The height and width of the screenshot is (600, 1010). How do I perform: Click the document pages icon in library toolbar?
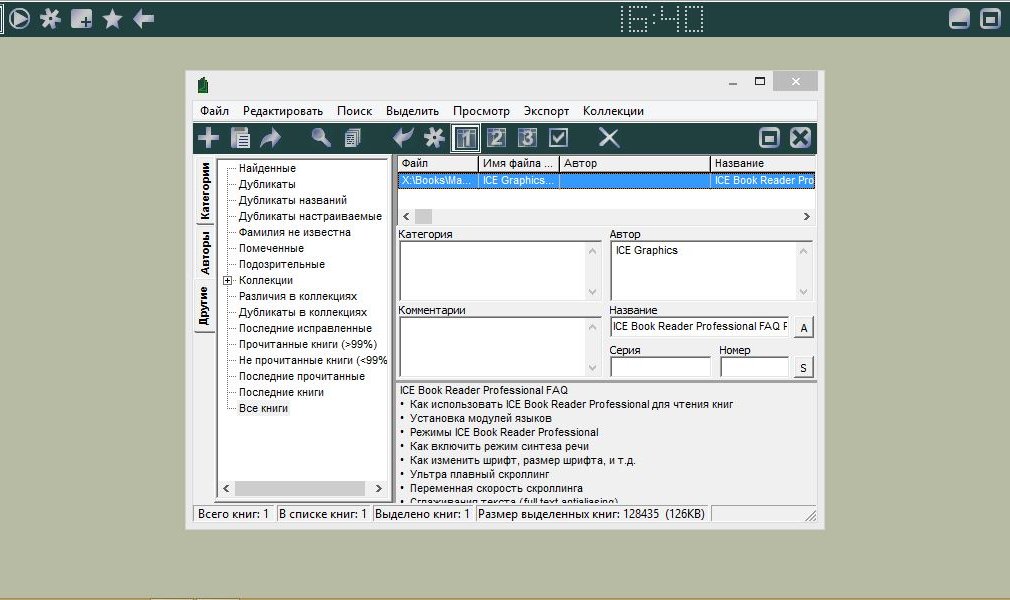click(x=240, y=137)
